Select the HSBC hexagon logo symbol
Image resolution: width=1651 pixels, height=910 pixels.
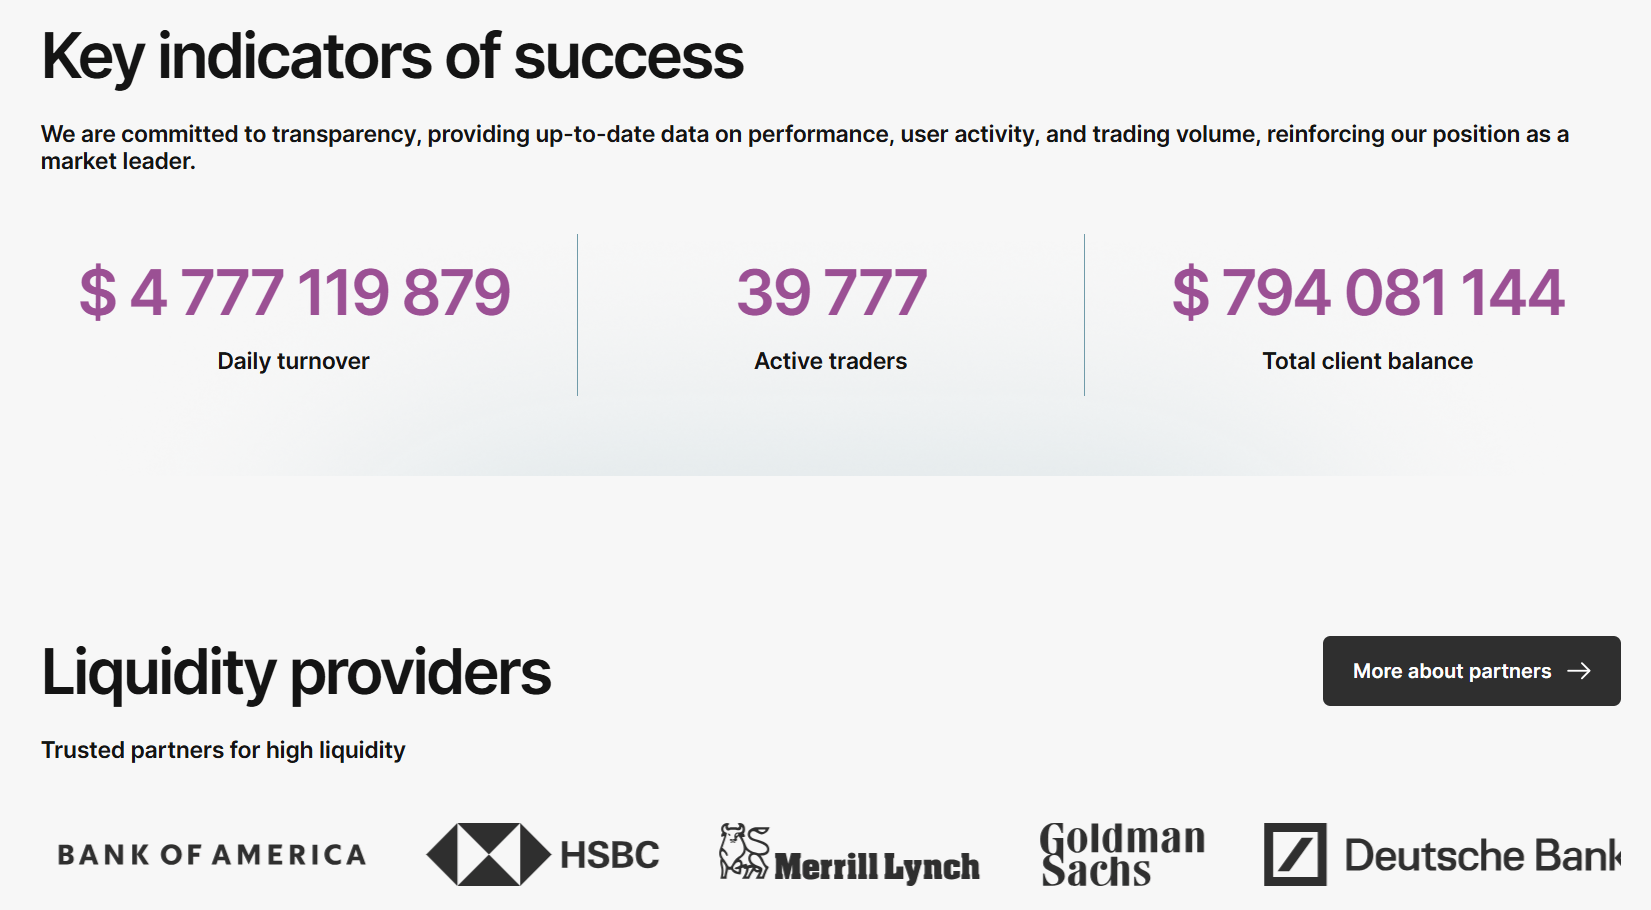point(488,855)
